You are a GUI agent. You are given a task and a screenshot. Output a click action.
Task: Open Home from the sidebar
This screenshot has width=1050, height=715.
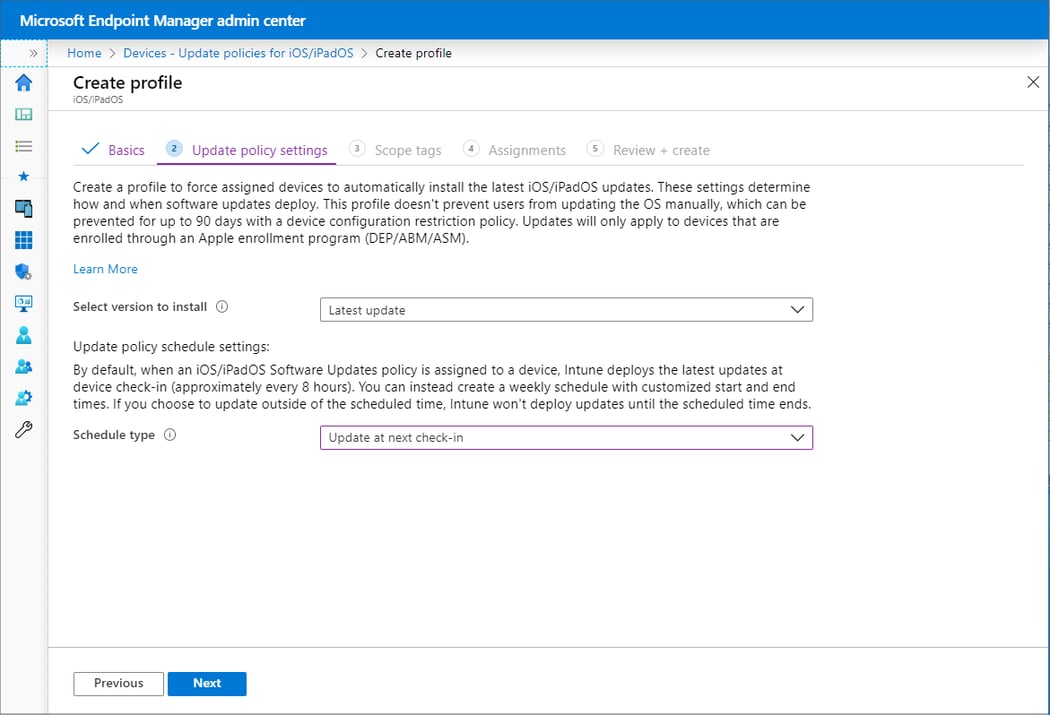(22, 83)
